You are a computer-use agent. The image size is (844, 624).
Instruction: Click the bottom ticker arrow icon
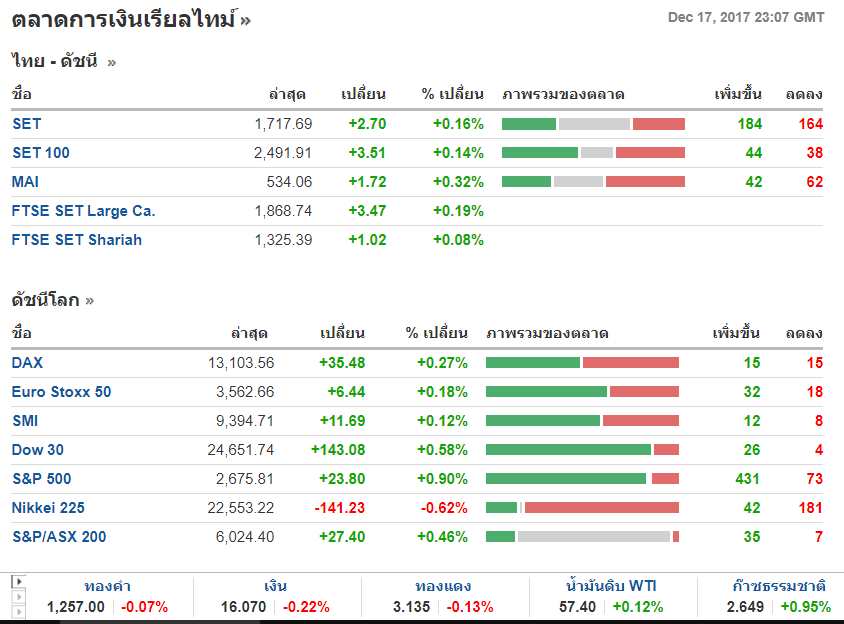pos(18,612)
